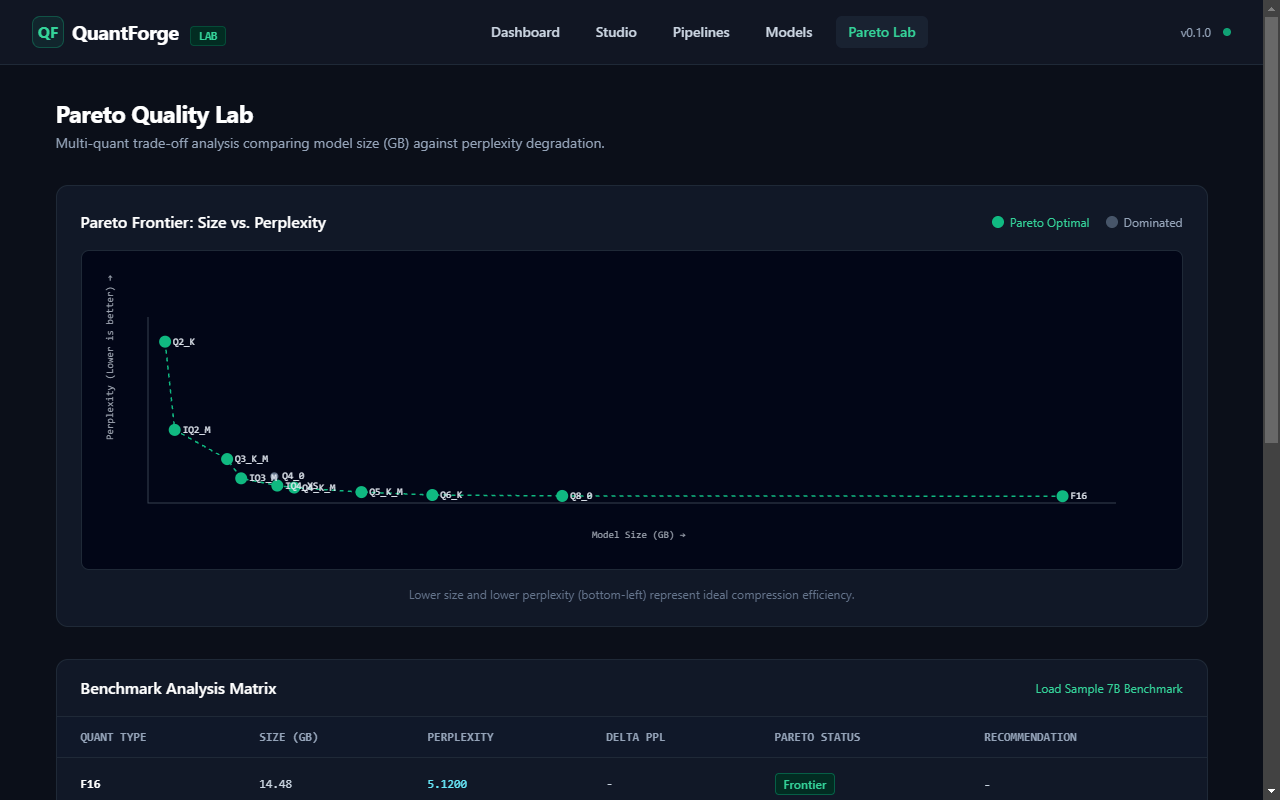Click the F16 data point
The width and height of the screenshot is (1280, 800).
pos(1062,496)
